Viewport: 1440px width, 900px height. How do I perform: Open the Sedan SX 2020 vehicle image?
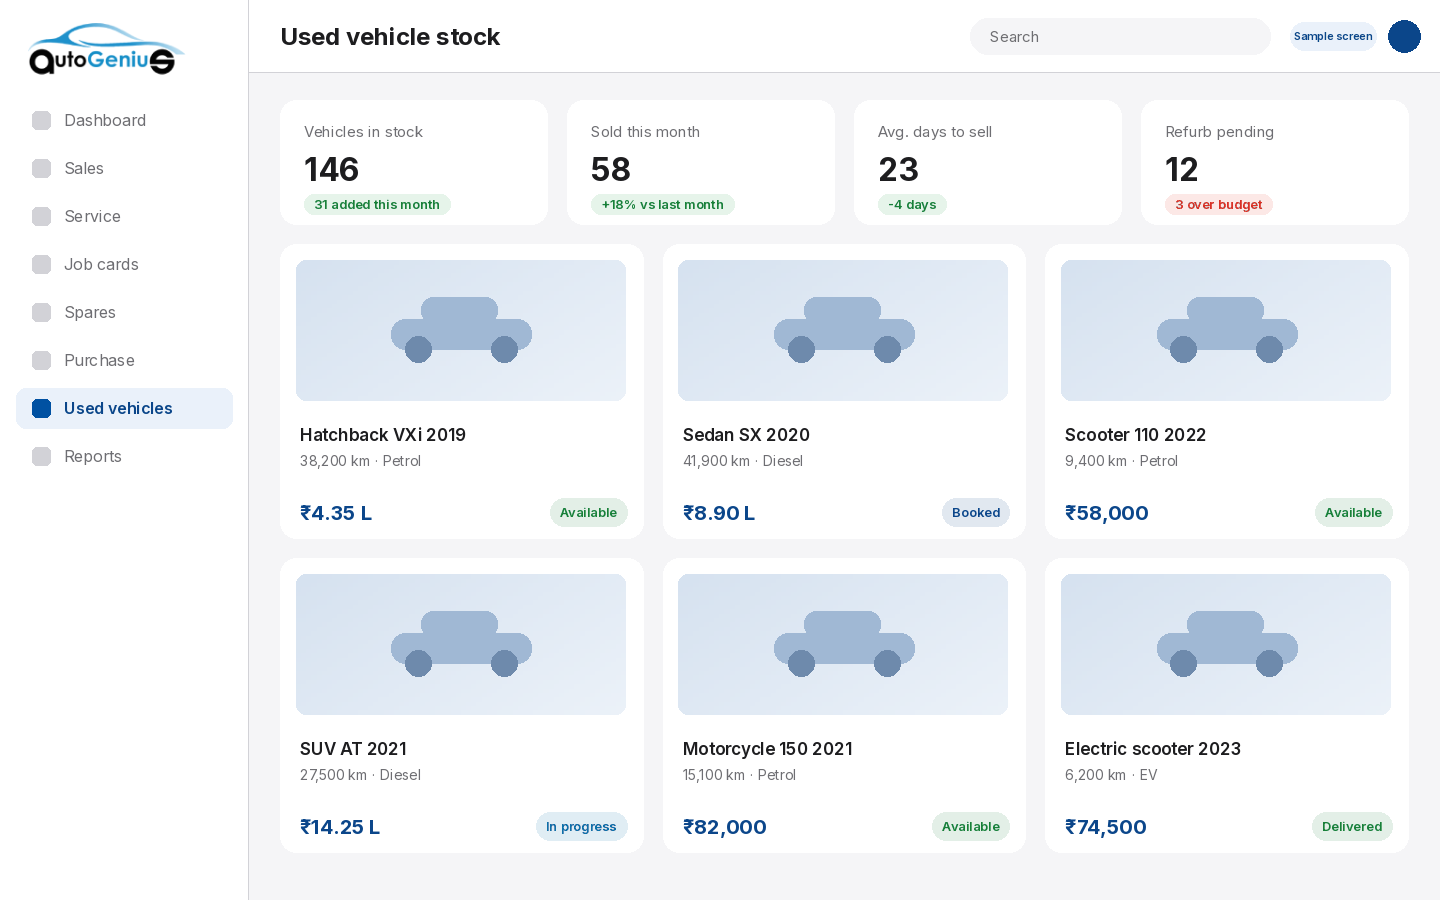(843, 330)
